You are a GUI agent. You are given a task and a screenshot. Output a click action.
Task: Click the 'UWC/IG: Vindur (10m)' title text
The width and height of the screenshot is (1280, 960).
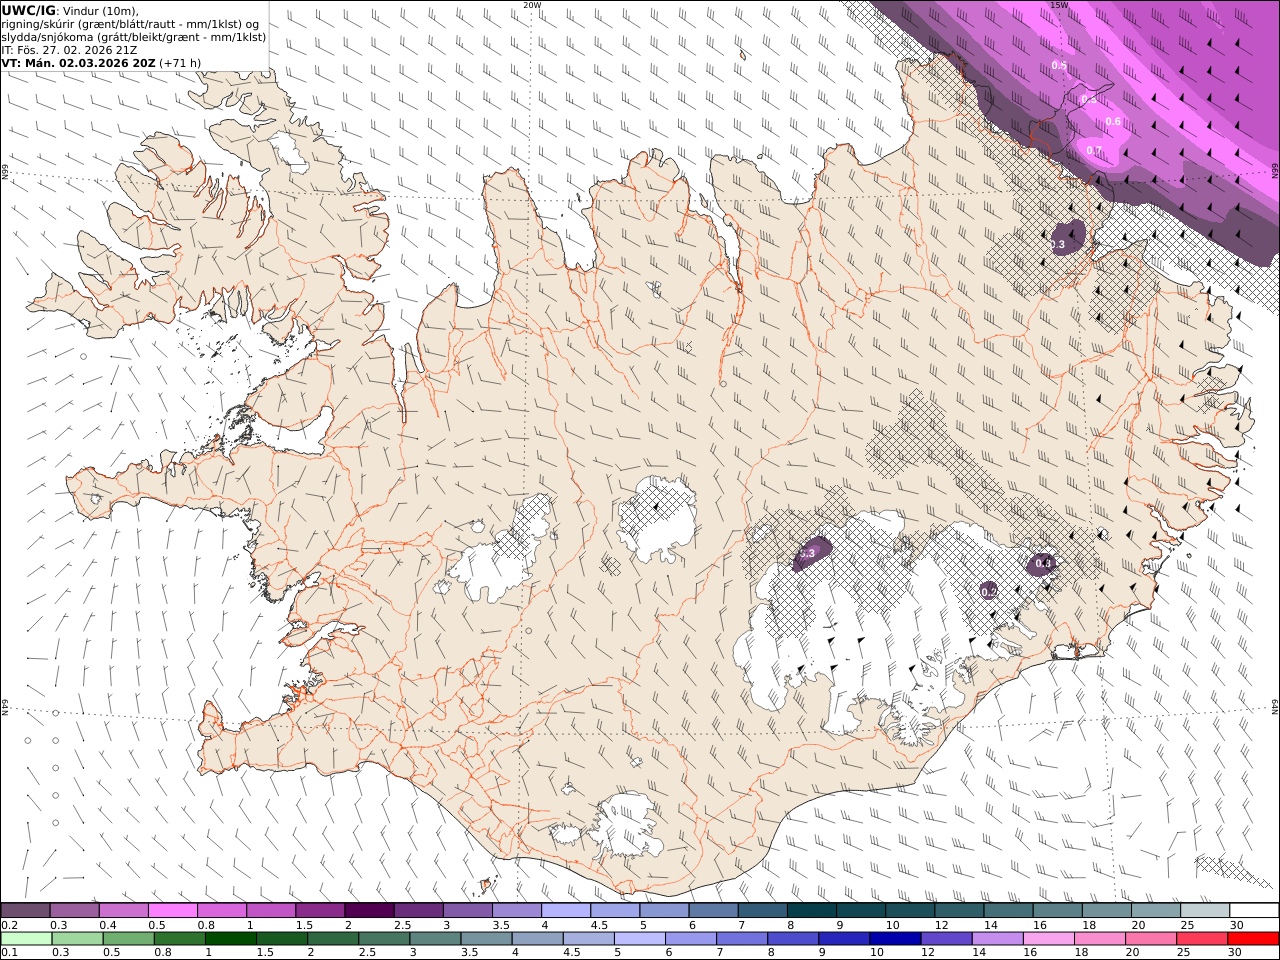pyautogui.click(x=71, y=10)
